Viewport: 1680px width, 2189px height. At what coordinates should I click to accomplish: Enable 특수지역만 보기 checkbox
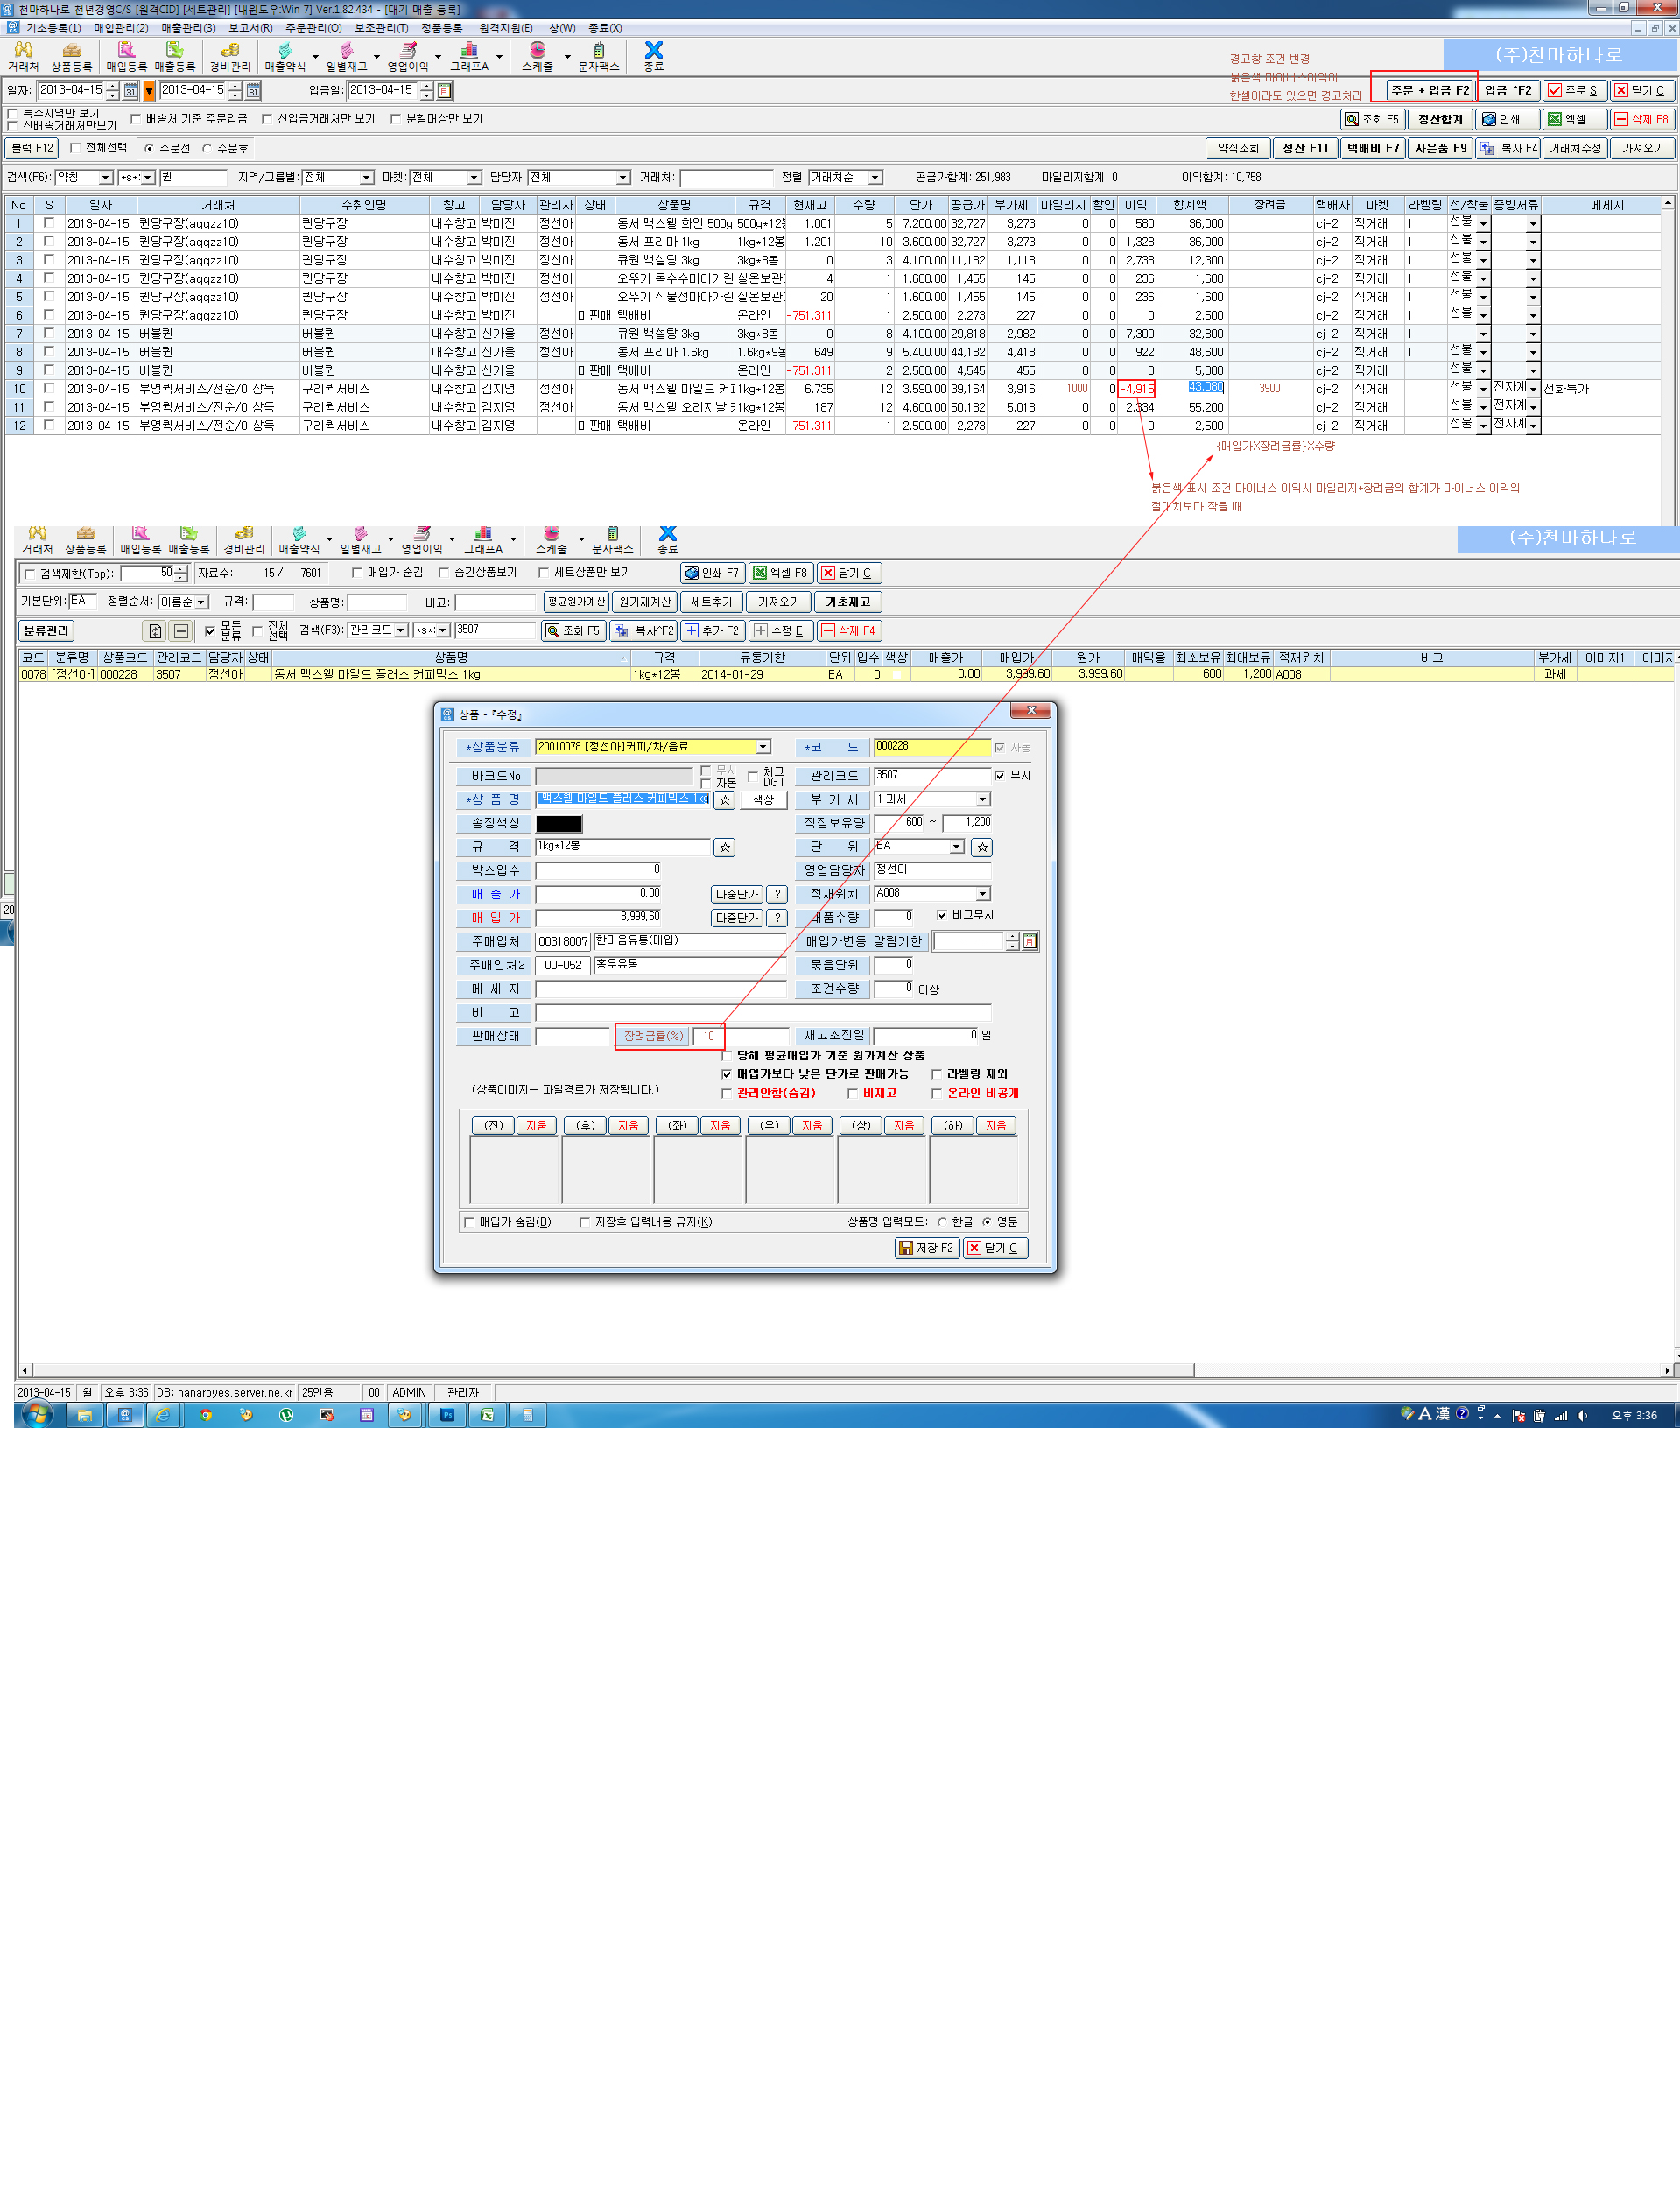[x=12, y=113]
